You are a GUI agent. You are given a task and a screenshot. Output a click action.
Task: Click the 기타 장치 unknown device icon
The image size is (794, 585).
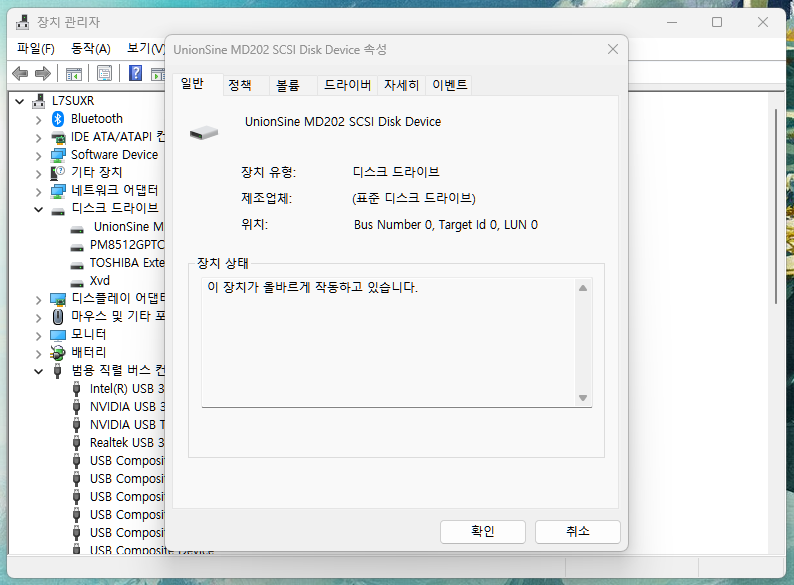pyautogui.click(x=58, y=173)
